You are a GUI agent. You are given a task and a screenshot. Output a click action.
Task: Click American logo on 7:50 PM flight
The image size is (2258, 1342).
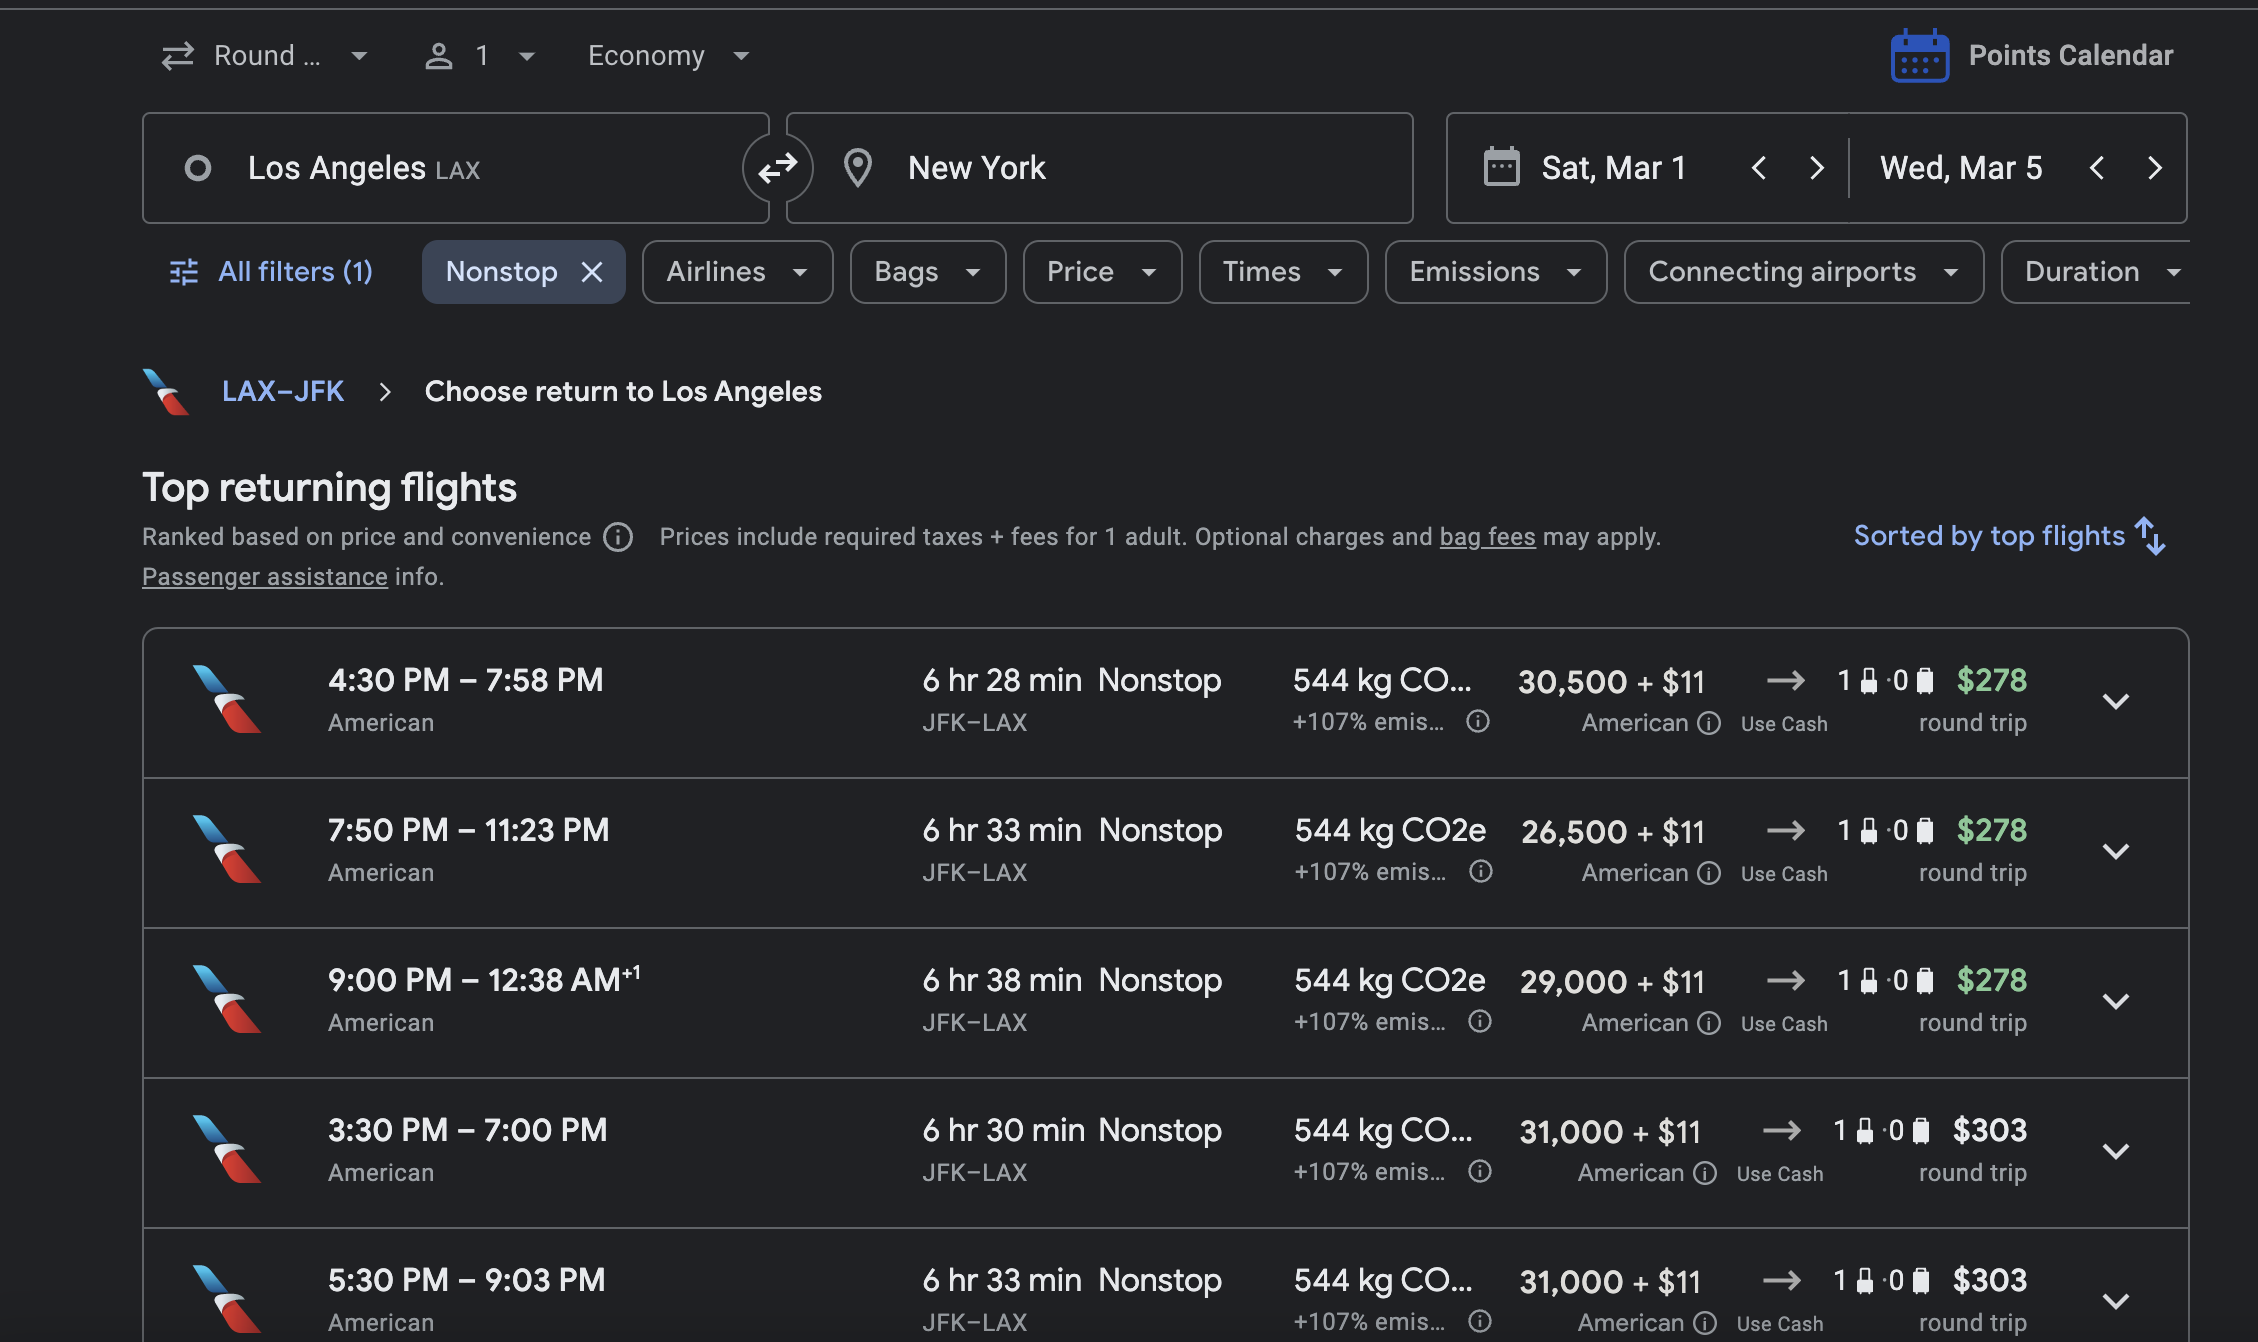227,849
